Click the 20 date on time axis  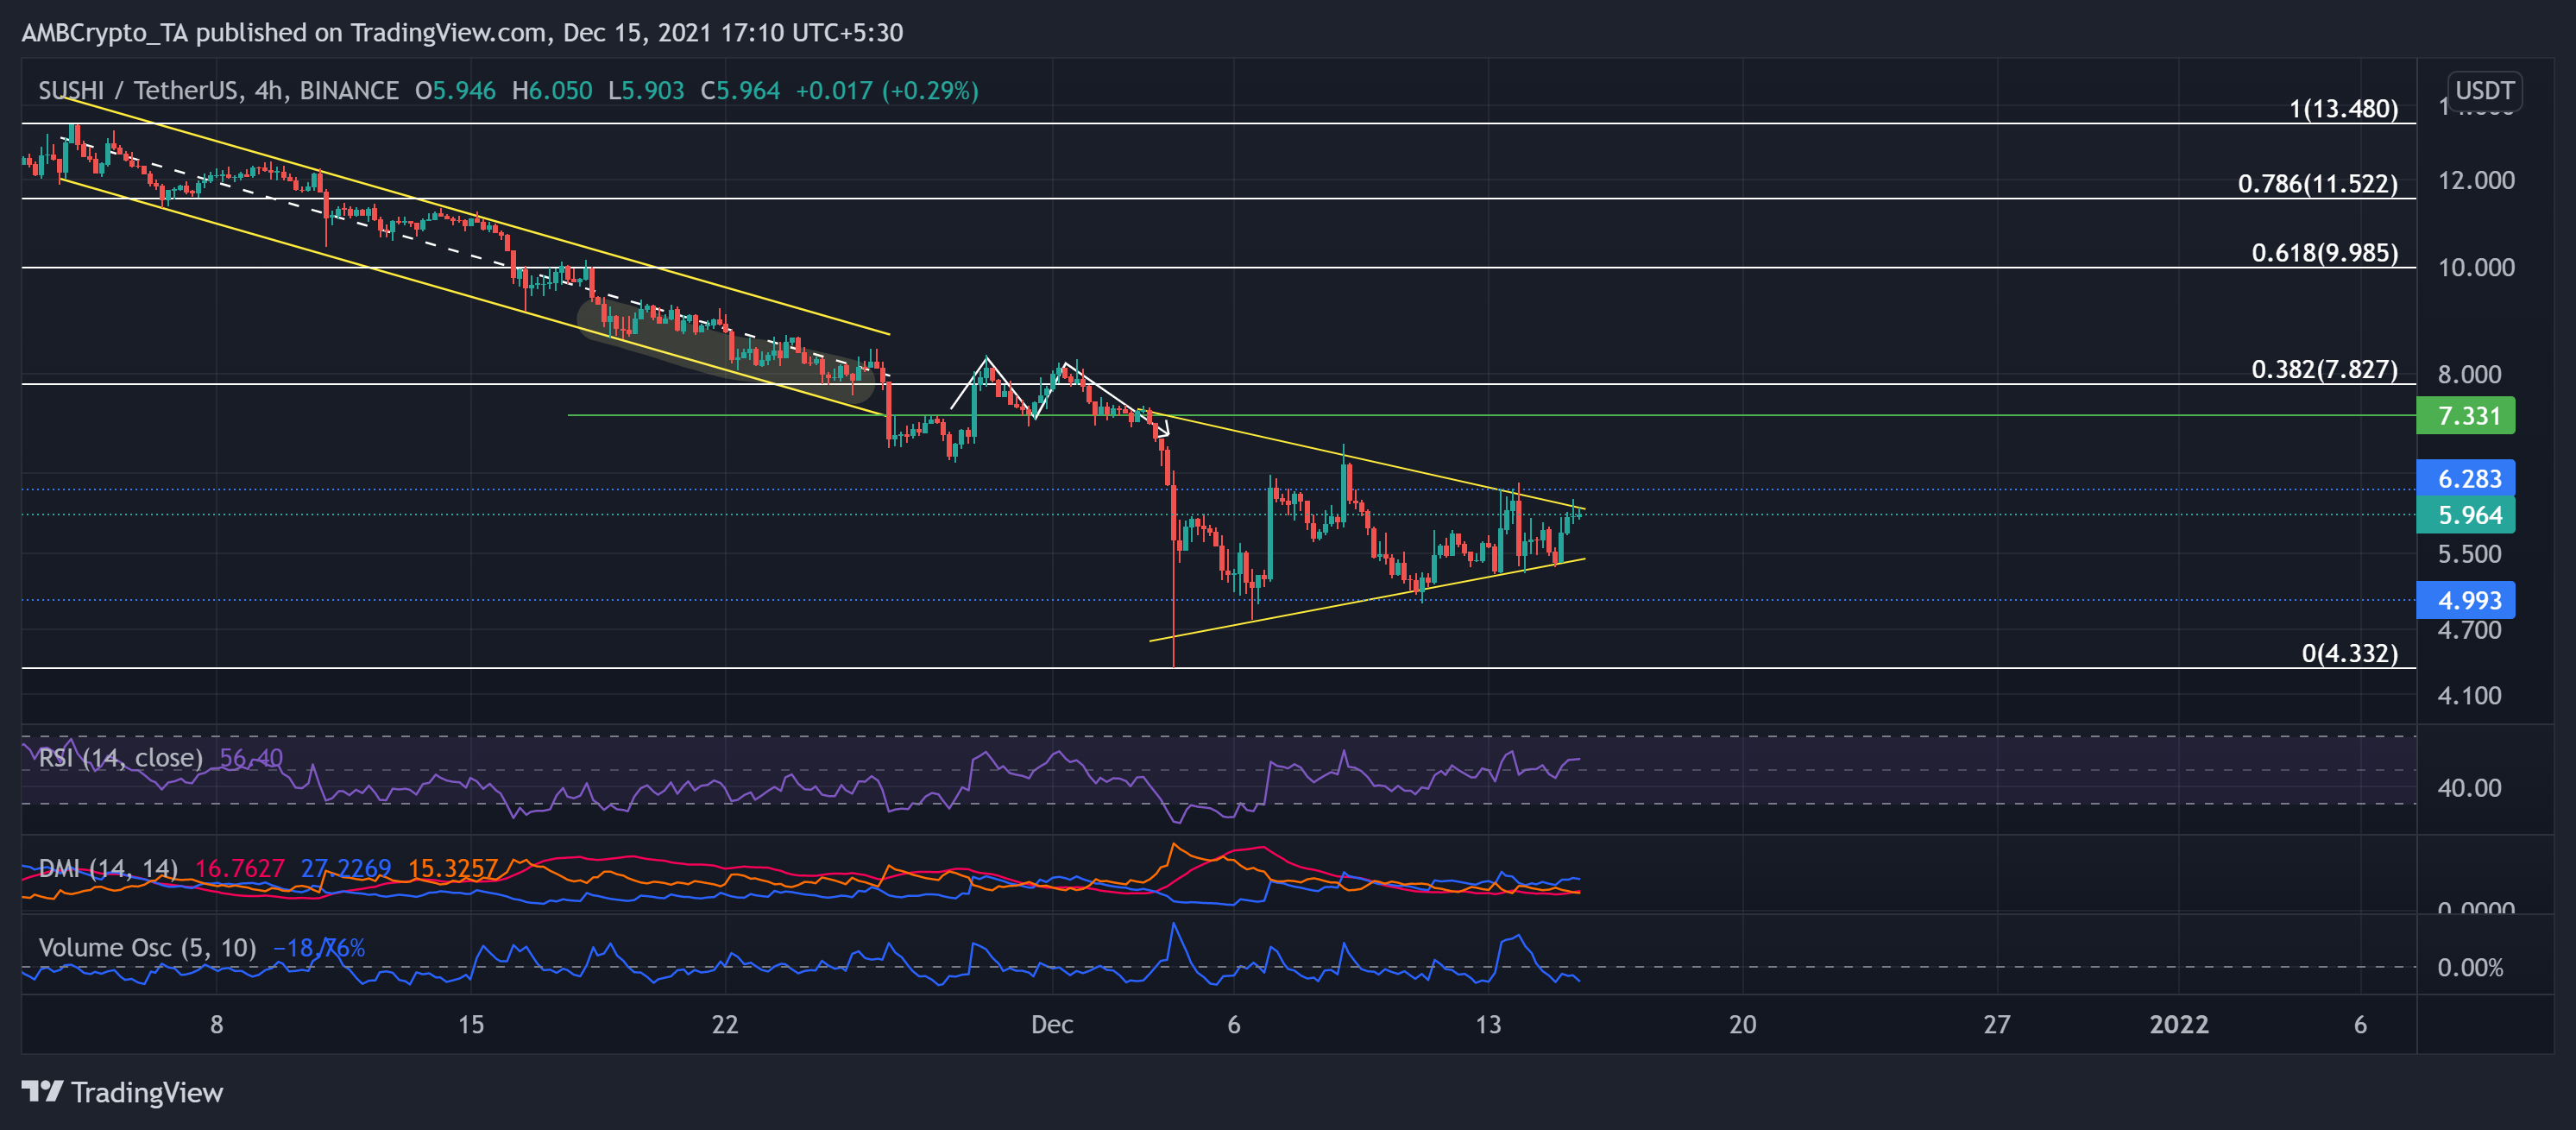pos(1742,1024)
